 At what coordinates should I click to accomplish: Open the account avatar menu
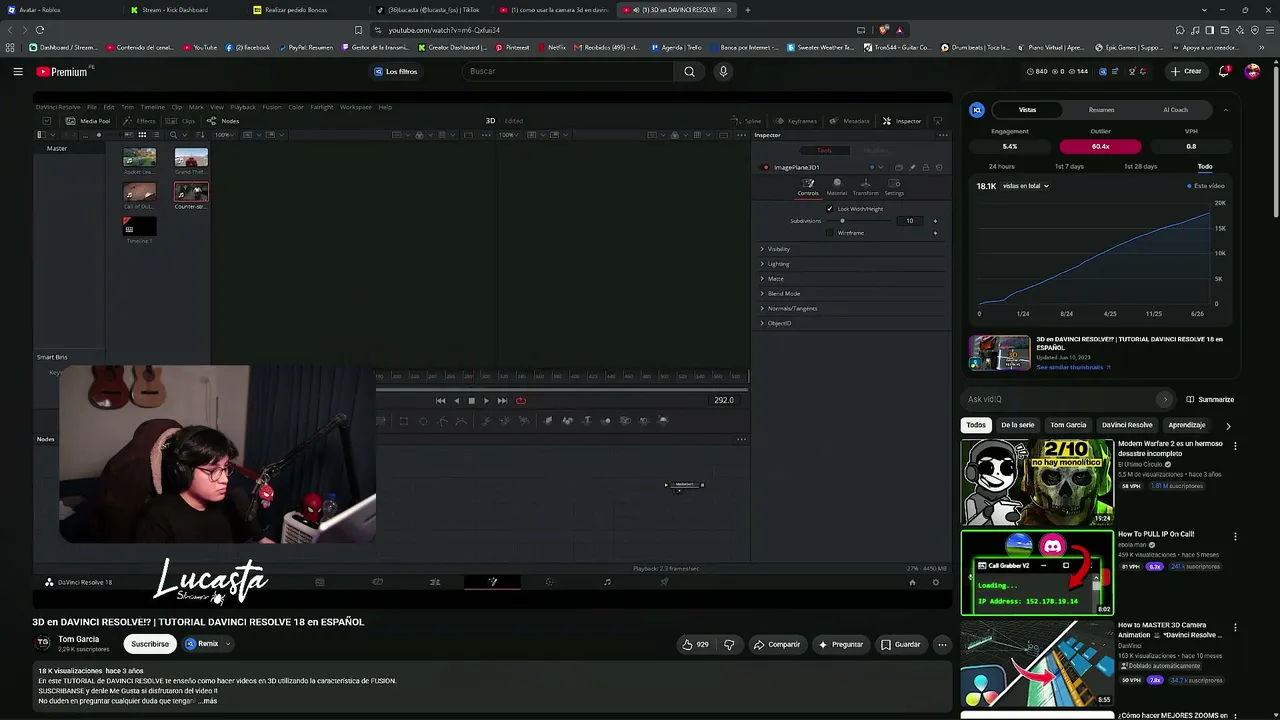click(x=1252, y=71)
